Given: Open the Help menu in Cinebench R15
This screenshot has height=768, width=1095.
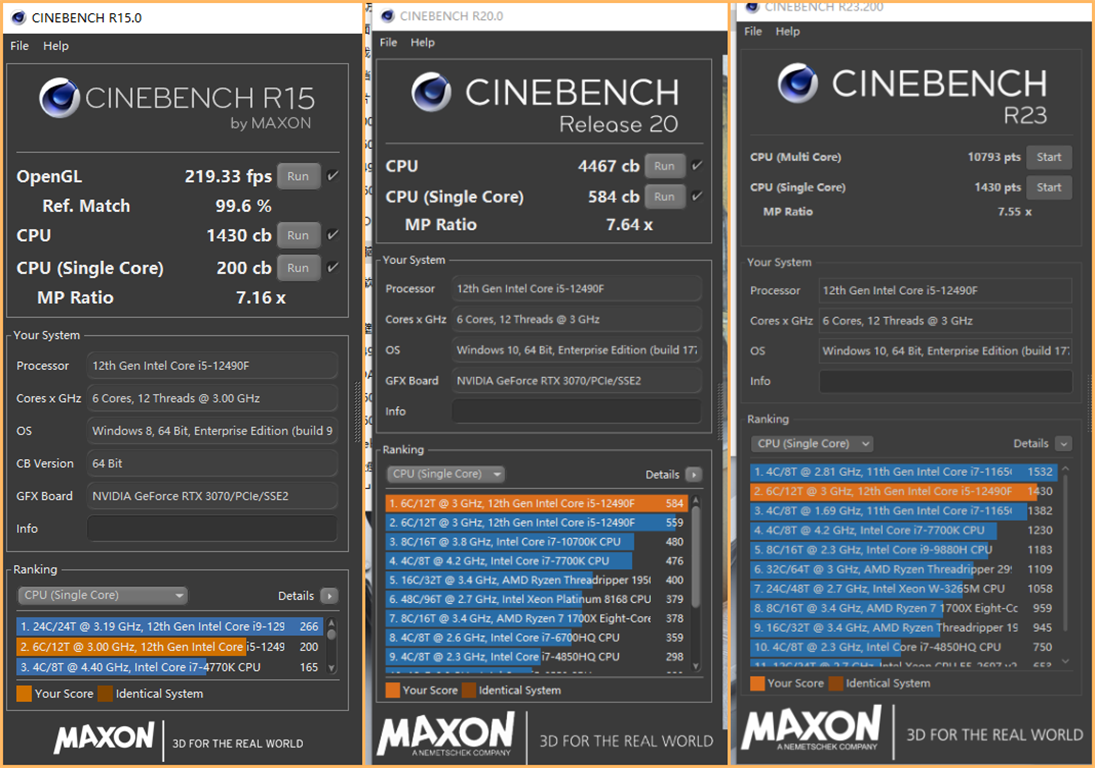Looking at the screenshot, I should tap(56, 45).
